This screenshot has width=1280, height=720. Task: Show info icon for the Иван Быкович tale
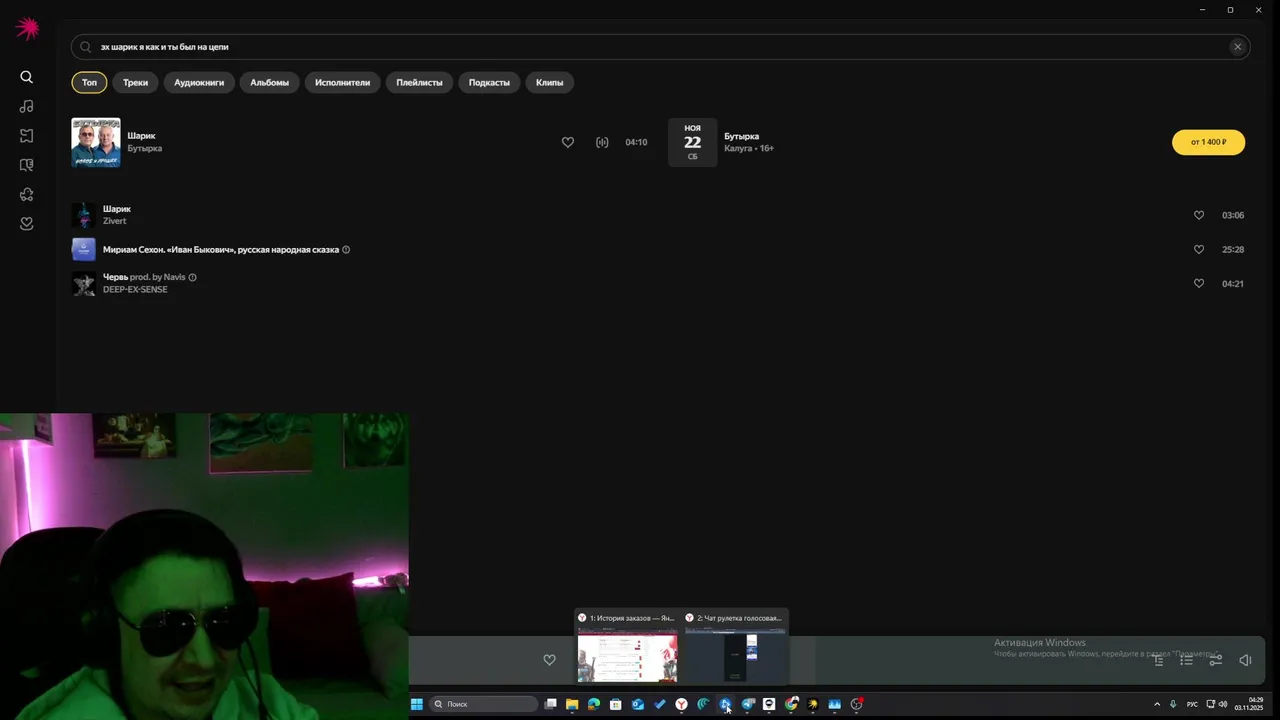tap(346, 250)
